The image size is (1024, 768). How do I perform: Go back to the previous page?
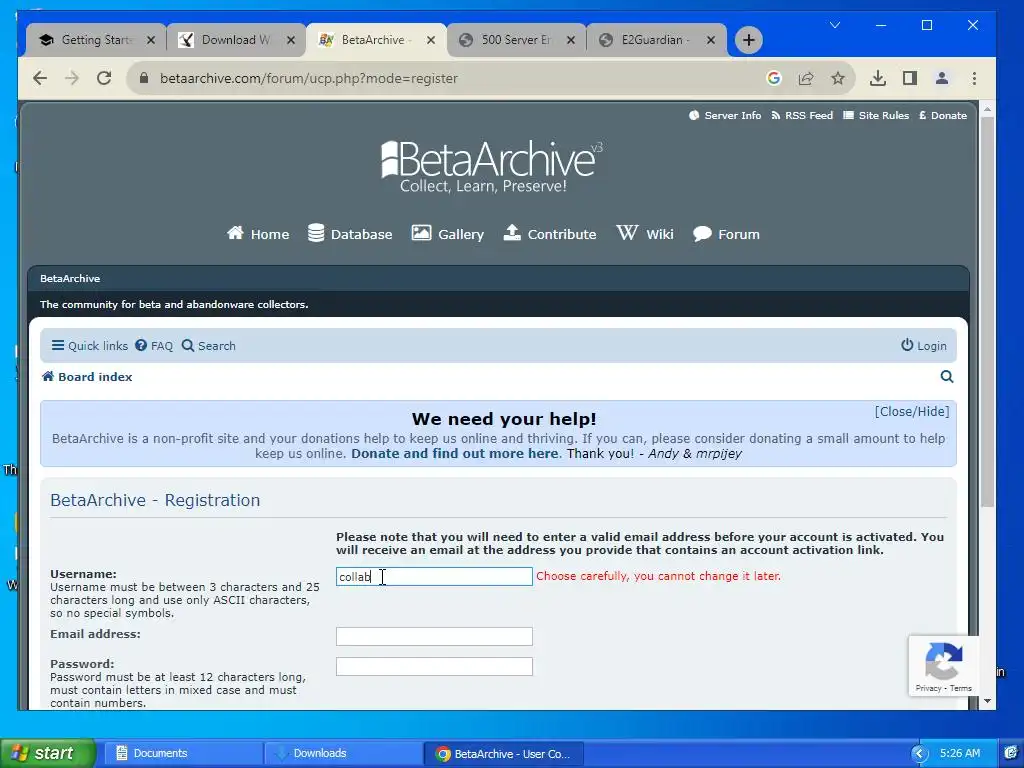pyautogui.click(x=40, y=78)
